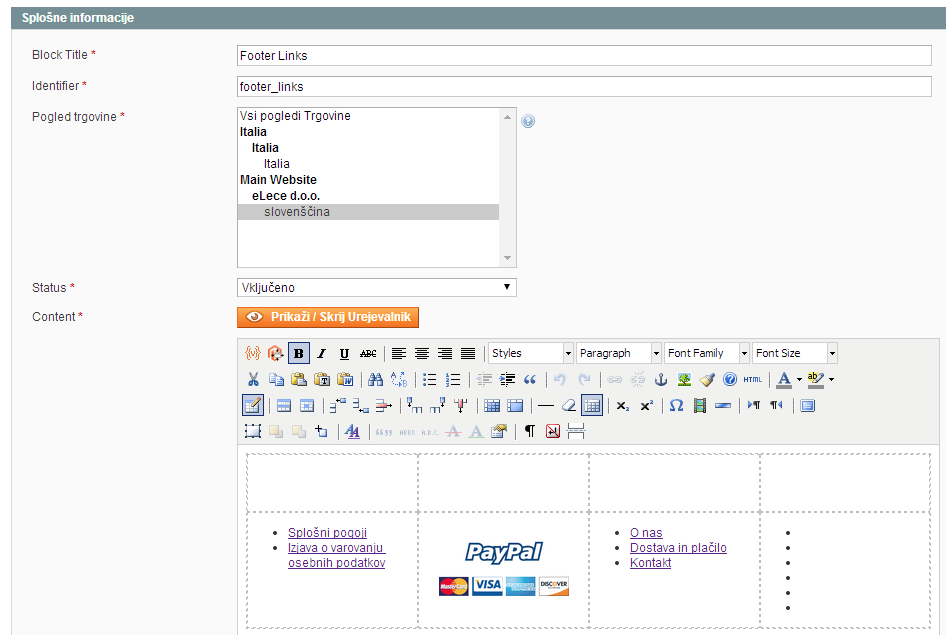The image size is (946, 635).
Task: Click the Subscript icon
Action: (x=623, y=405)
